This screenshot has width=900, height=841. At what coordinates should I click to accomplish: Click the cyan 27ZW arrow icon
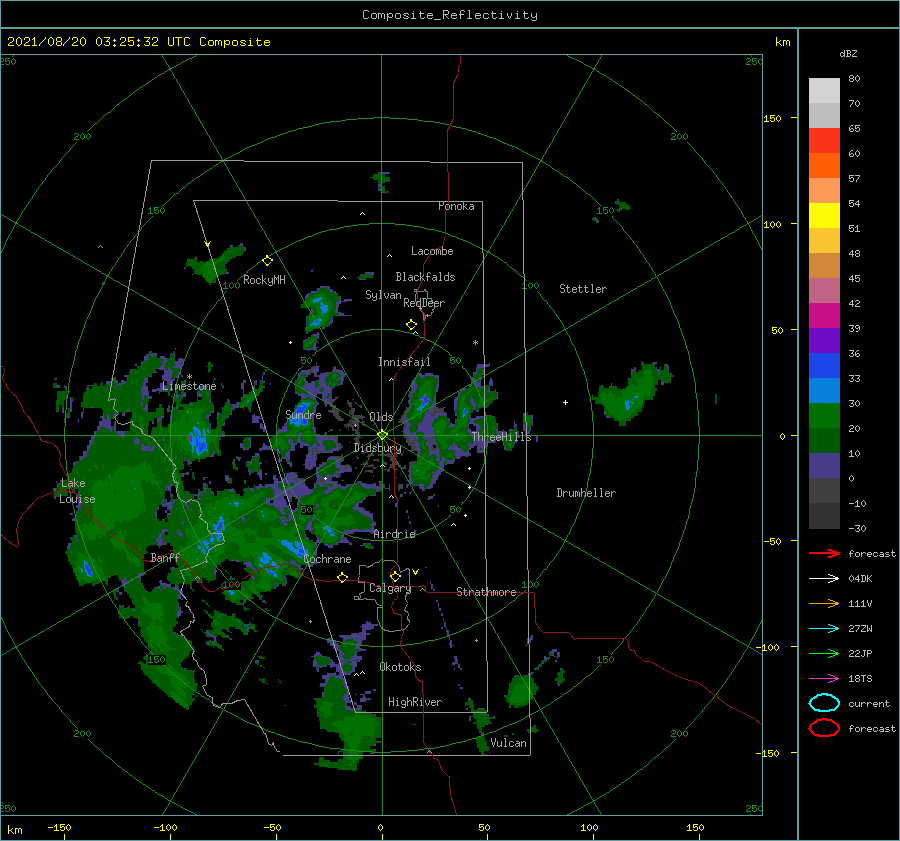click(824, 629)
